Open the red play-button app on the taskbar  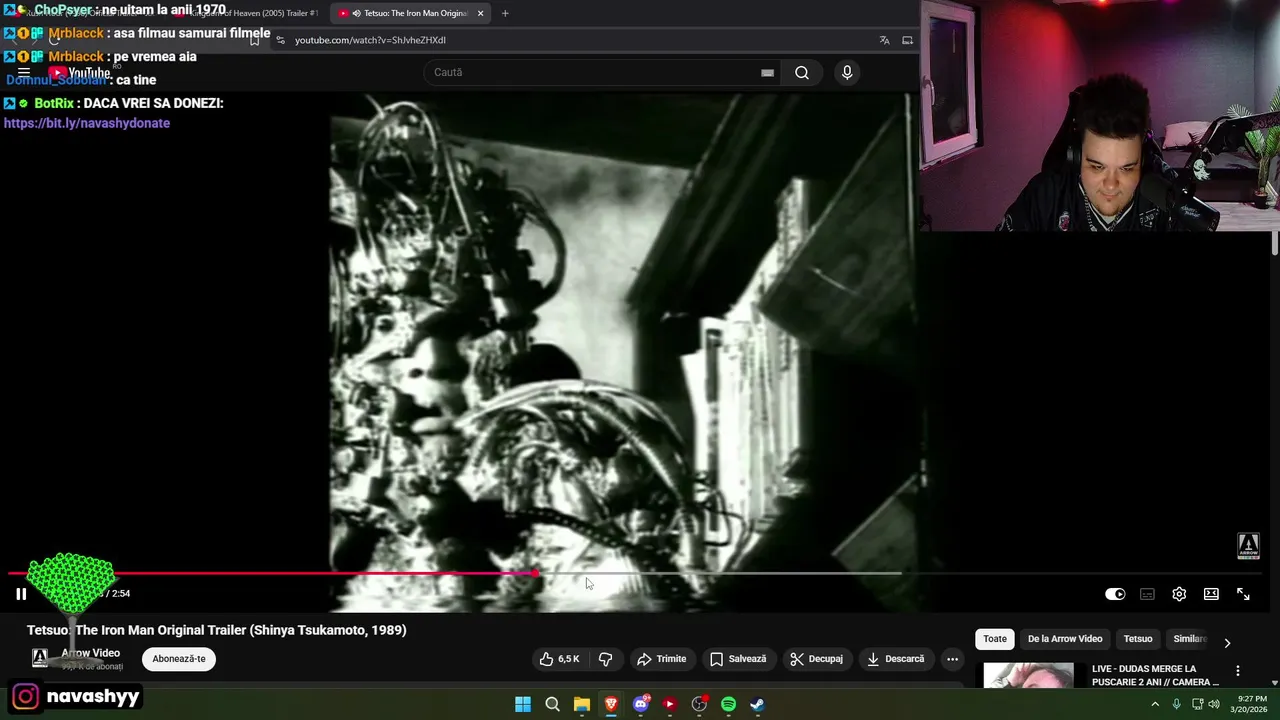click(670, 704)
